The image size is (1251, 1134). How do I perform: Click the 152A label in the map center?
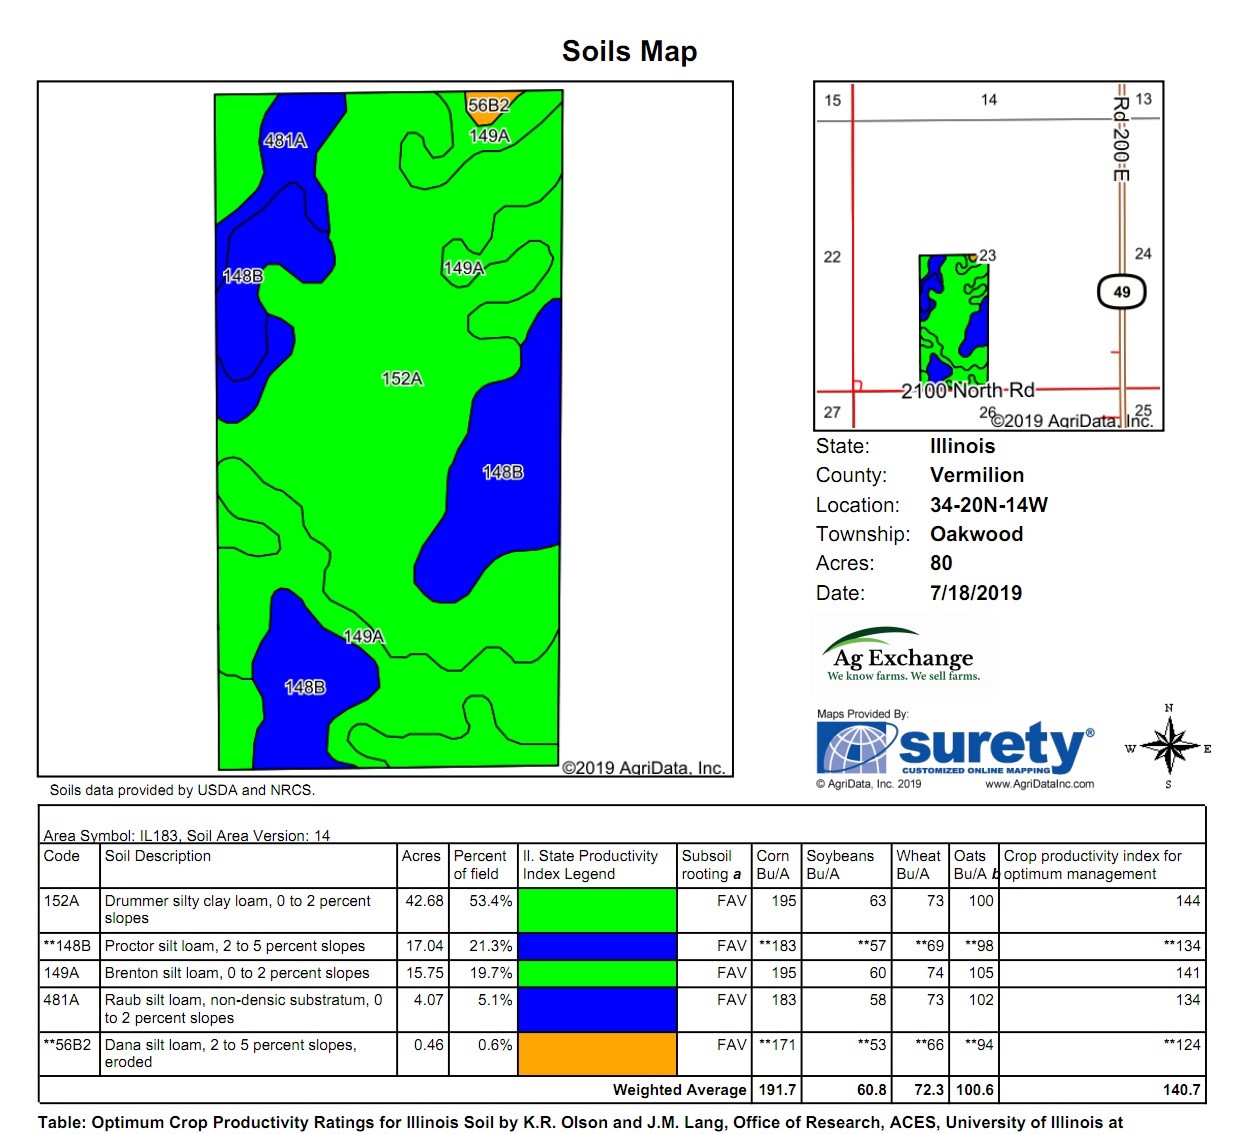click(402, 379)
